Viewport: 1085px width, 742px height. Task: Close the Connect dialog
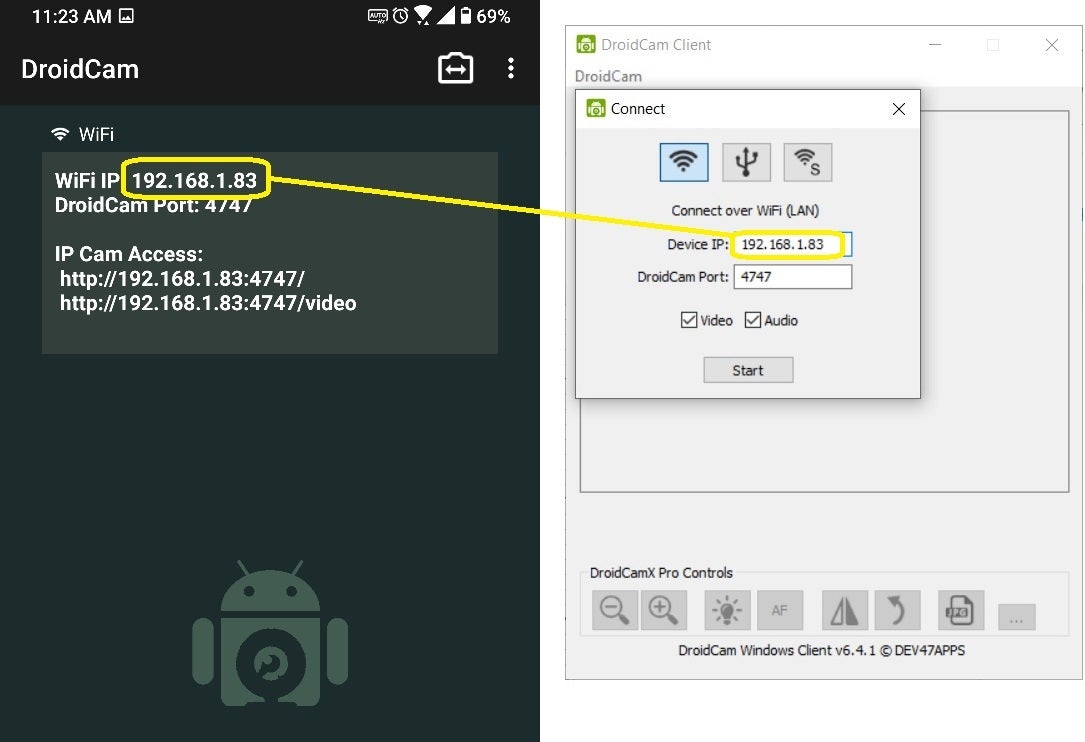point(899,109)
